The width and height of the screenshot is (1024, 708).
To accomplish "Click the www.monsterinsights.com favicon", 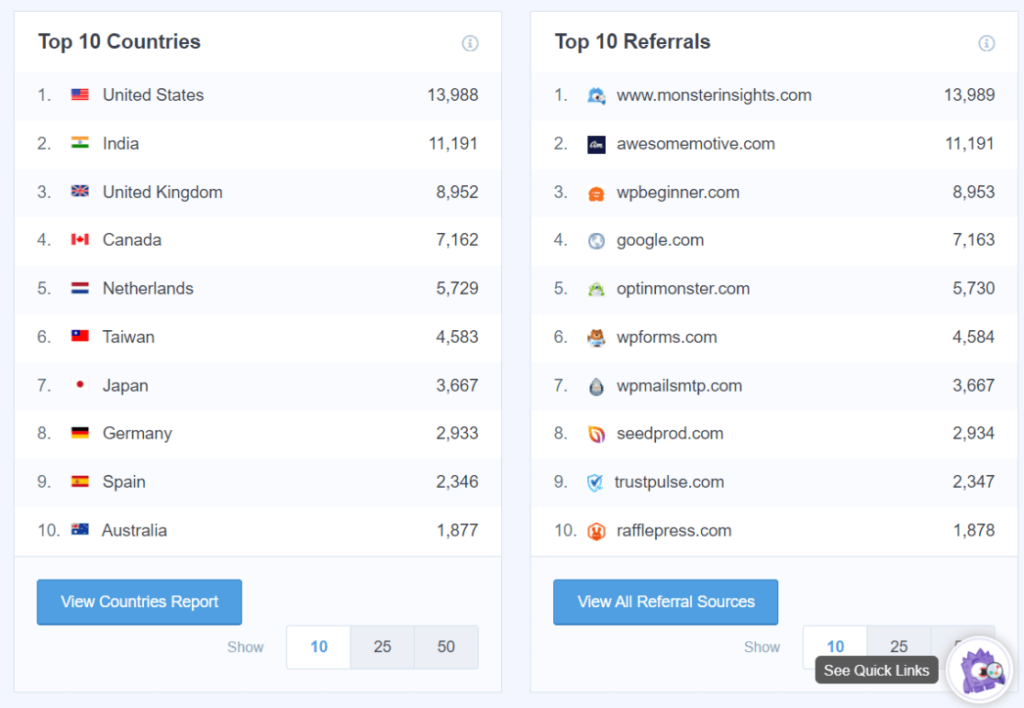I will (597, 95).
